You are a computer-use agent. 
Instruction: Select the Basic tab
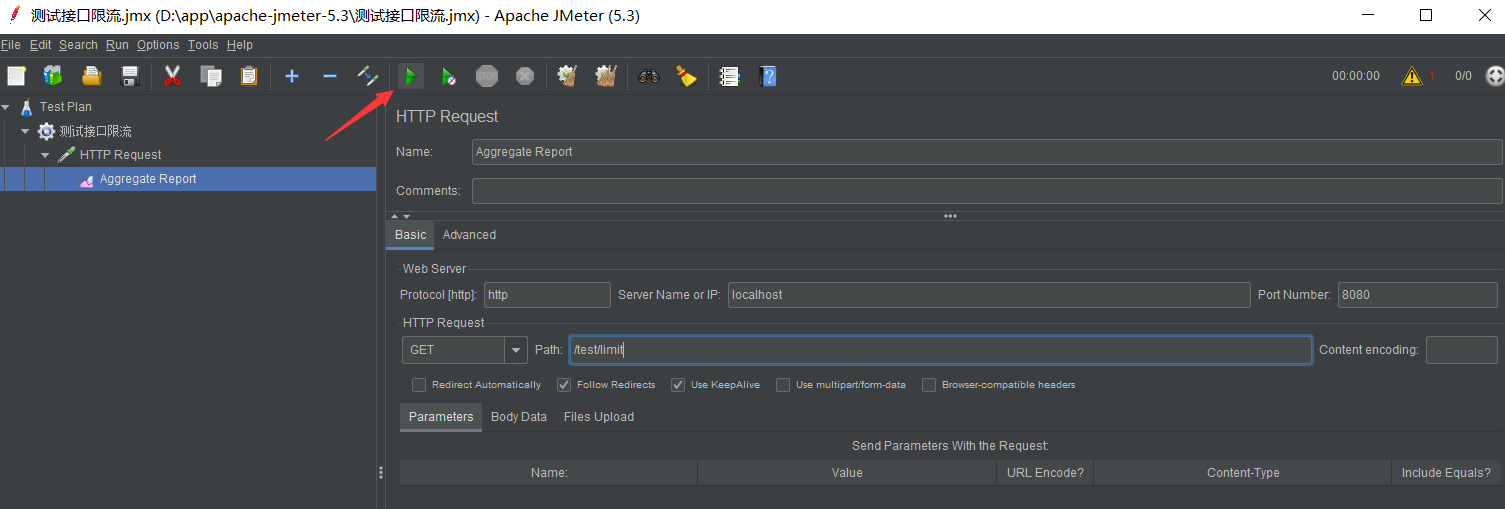[x=410, y=235]
